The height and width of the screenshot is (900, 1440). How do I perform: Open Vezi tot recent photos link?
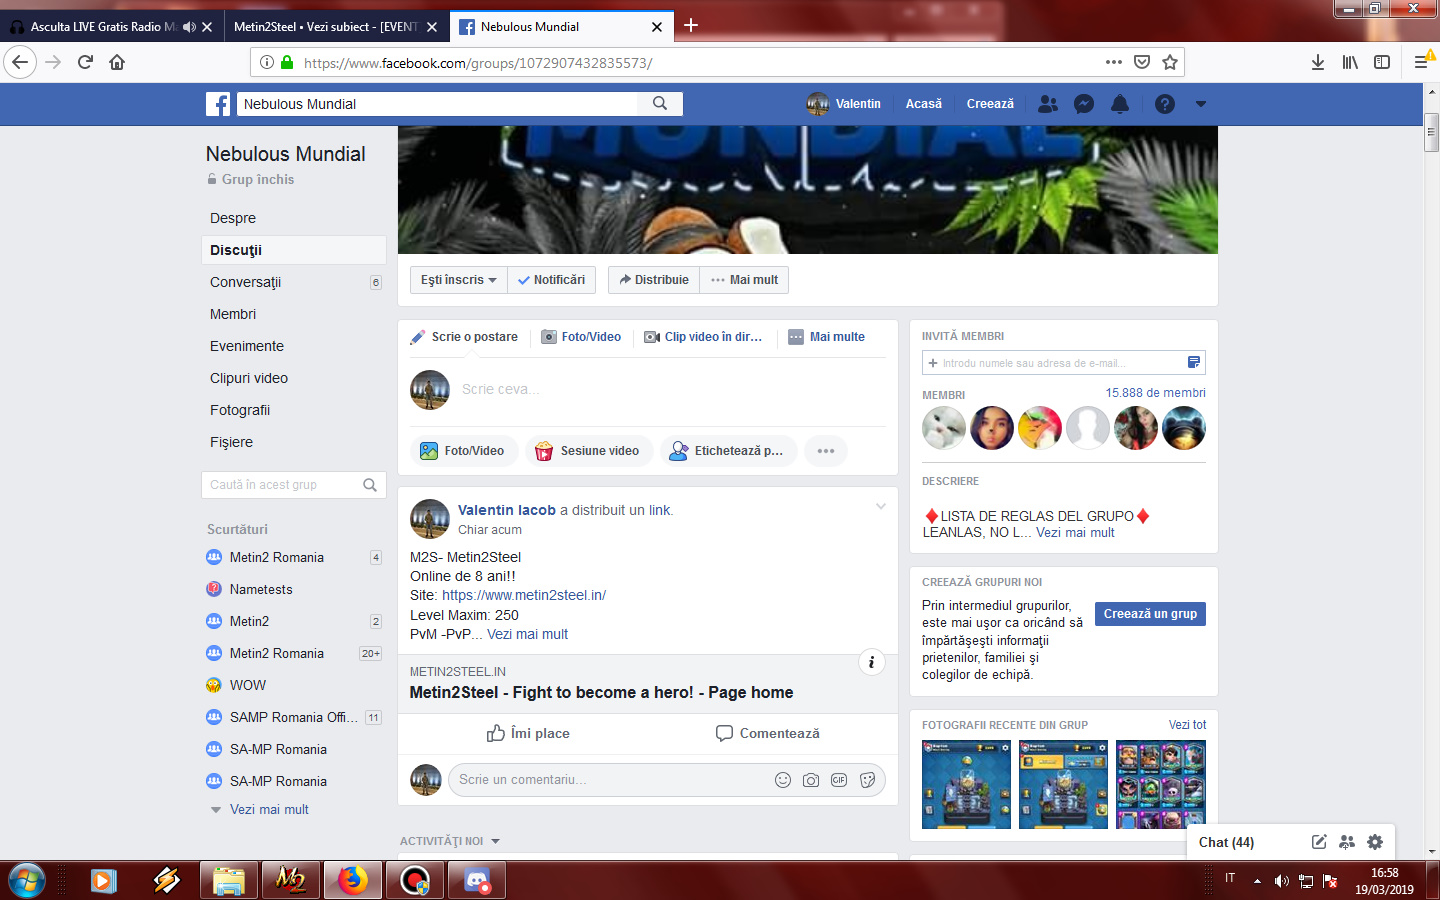1187,725
